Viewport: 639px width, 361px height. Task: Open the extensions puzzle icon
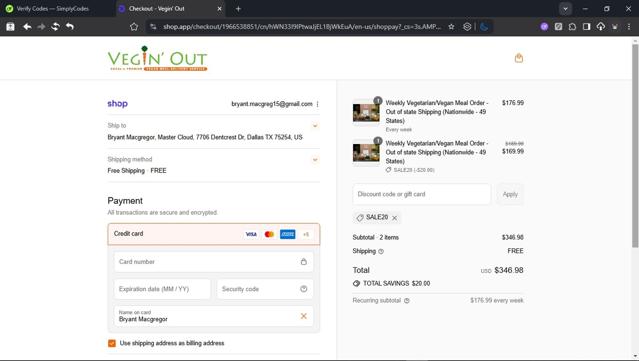click(x=572, y=26)
